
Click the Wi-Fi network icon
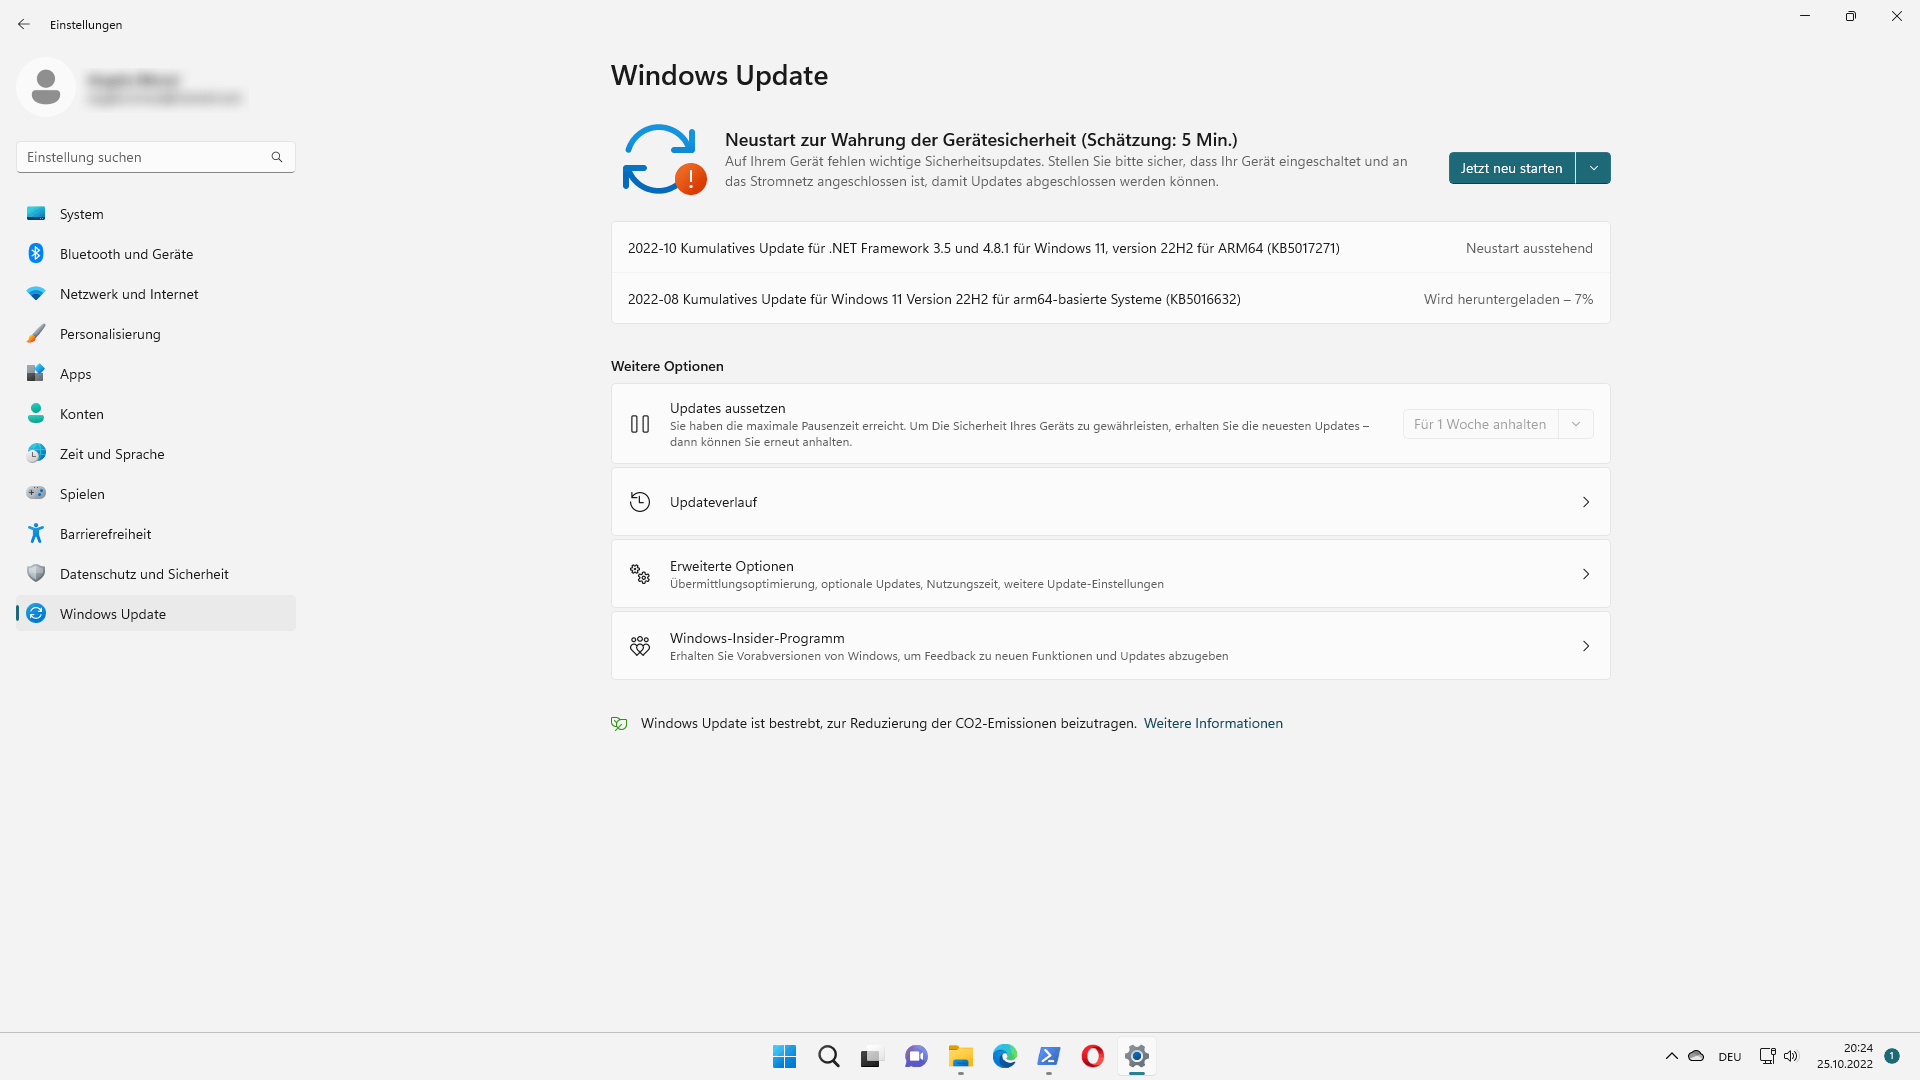[36, 293]
